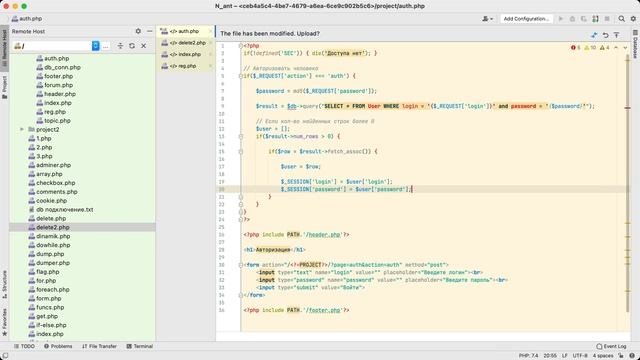Hide the Remote Host panel via minus icon

[x=150, y=31]
